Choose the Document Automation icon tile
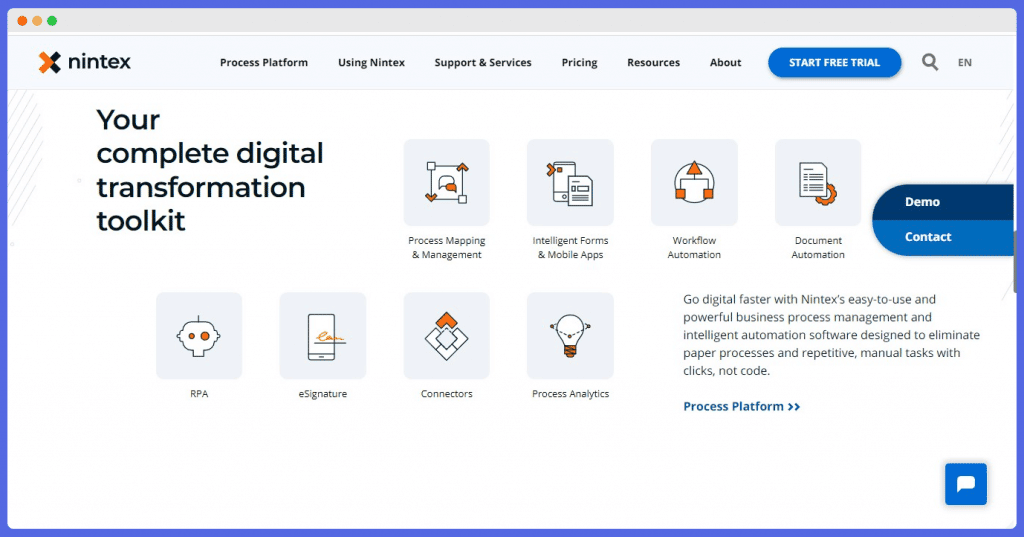 point(818,182)
